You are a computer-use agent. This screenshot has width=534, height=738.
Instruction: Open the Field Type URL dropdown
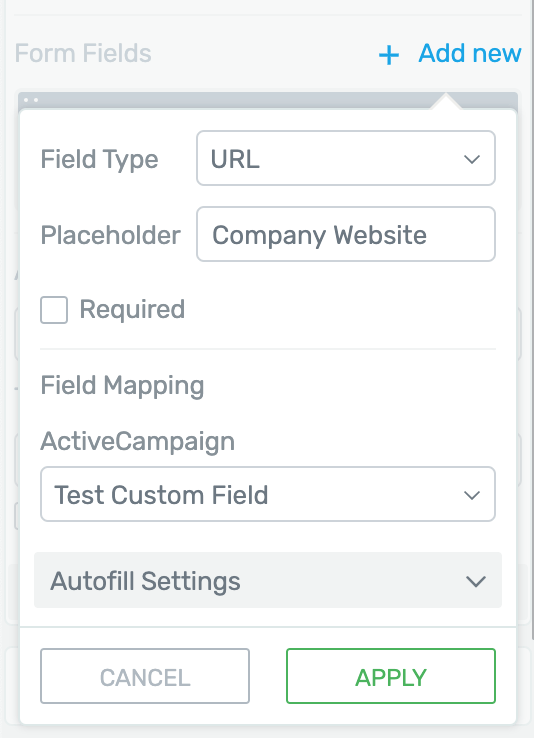[x=346, y=158]
